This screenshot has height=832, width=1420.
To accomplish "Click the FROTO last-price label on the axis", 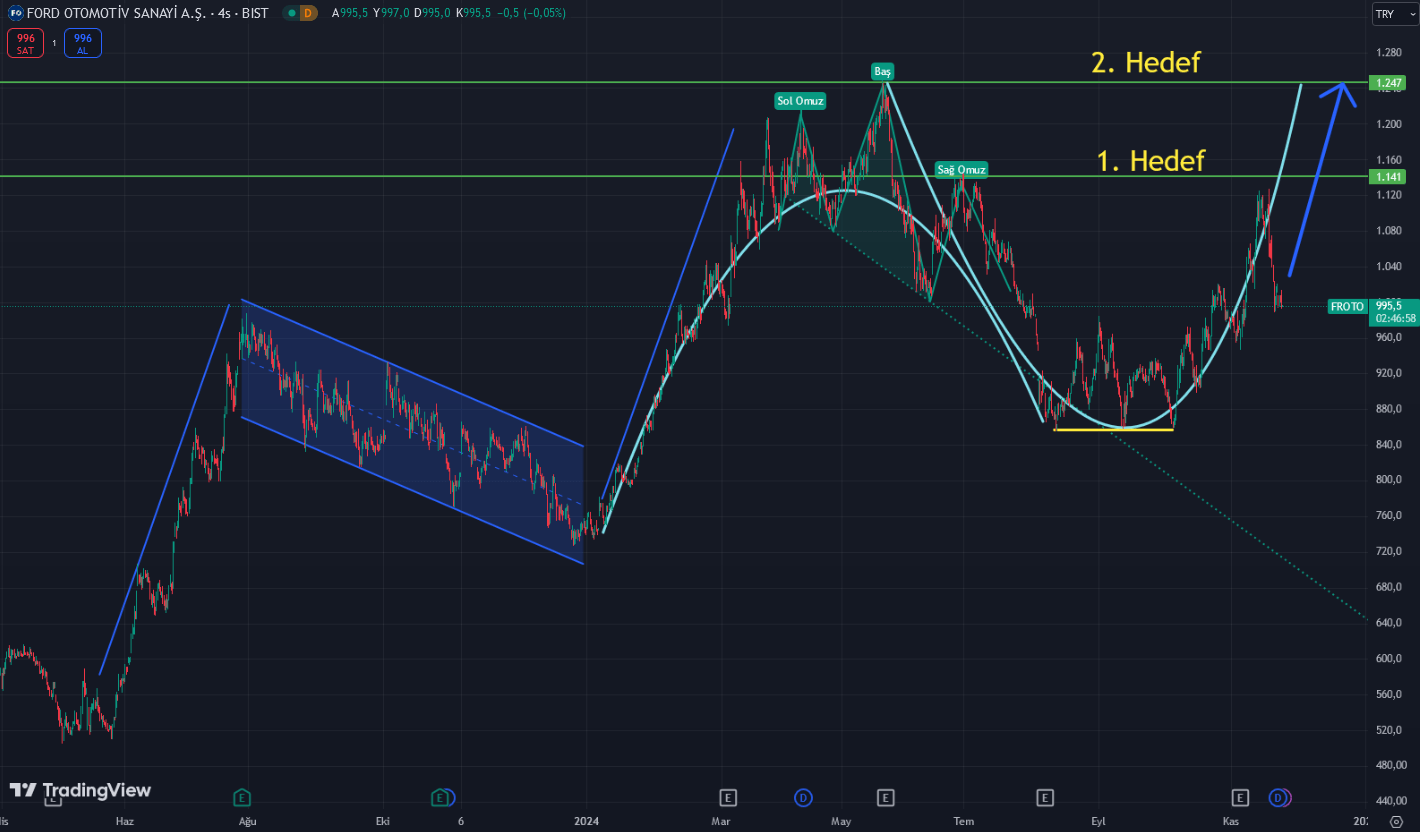I will pyautogui.click(x=1346, y=307).
